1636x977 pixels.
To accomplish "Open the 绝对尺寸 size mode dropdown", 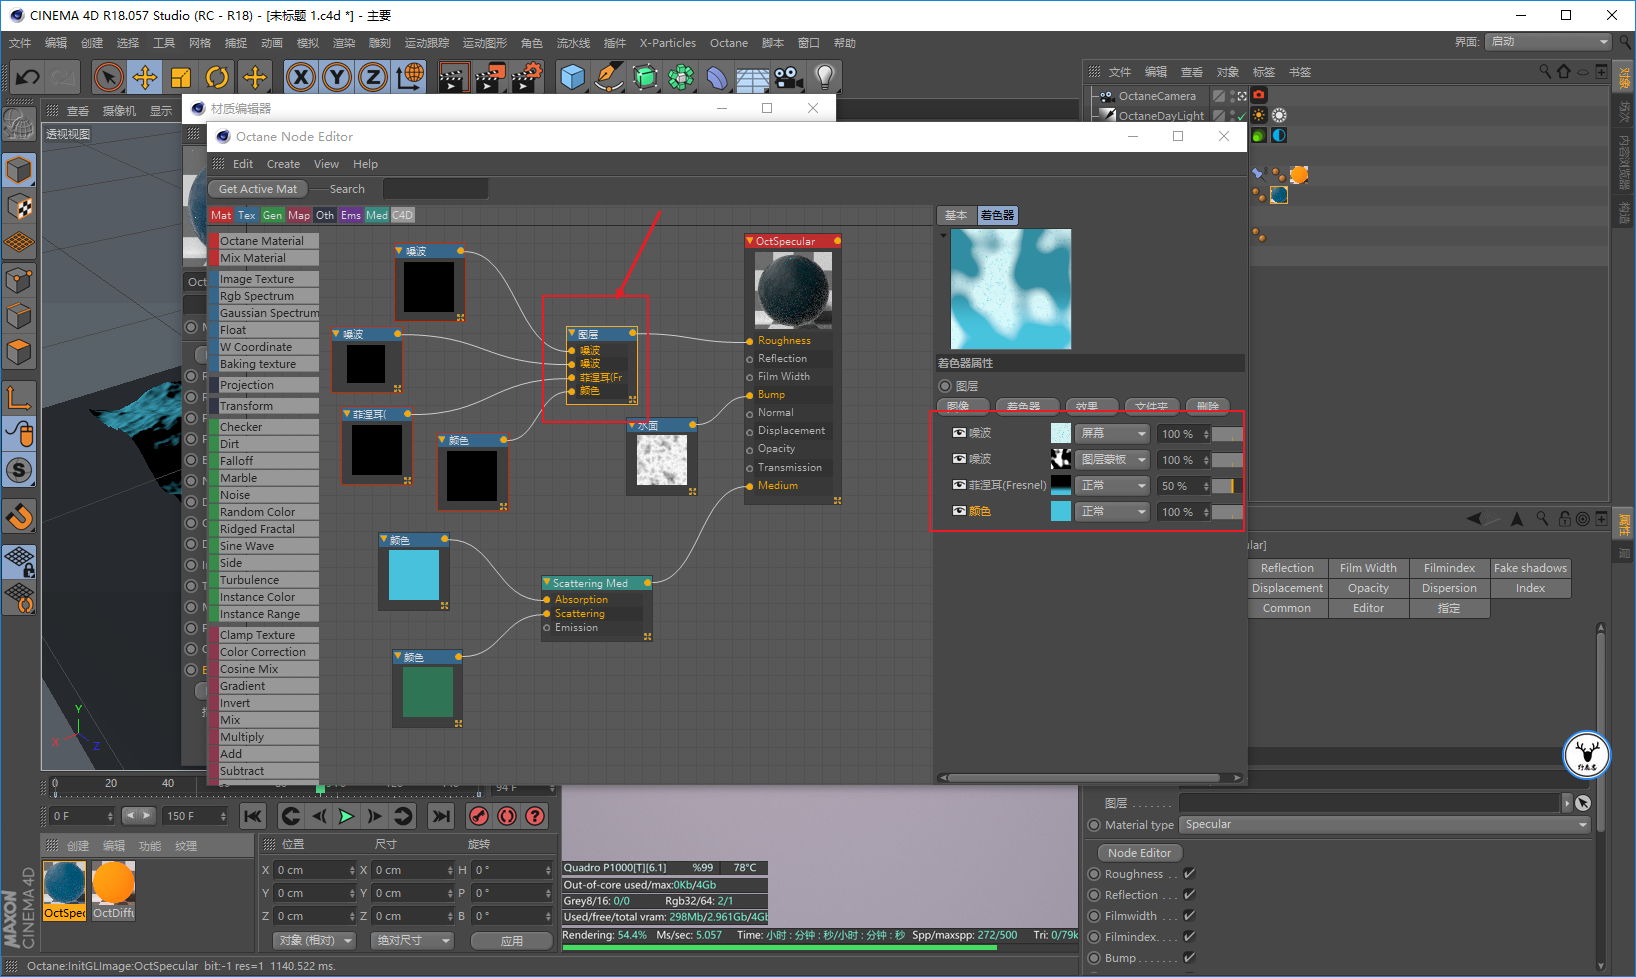I will (x=413, y=940).
